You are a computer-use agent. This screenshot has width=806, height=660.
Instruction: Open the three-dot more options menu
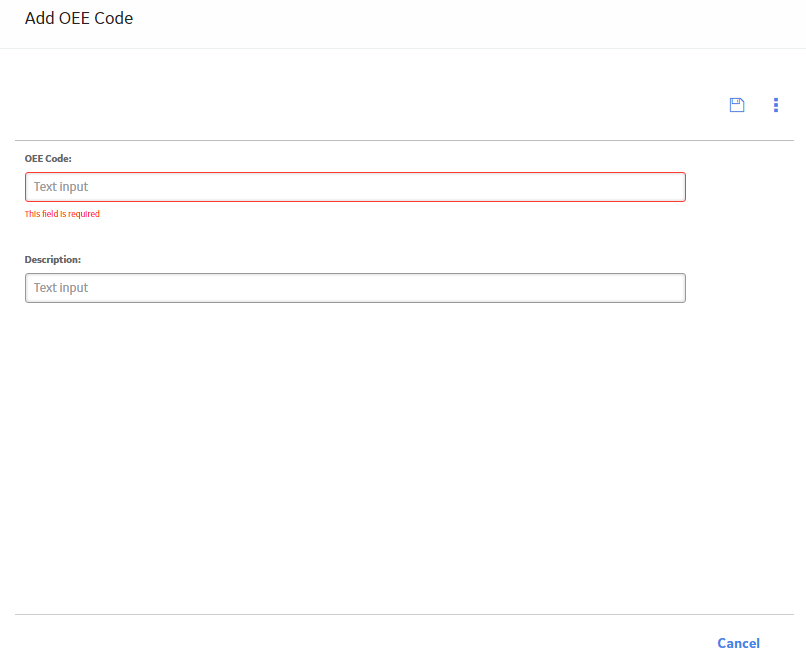(x=776, y=105)
